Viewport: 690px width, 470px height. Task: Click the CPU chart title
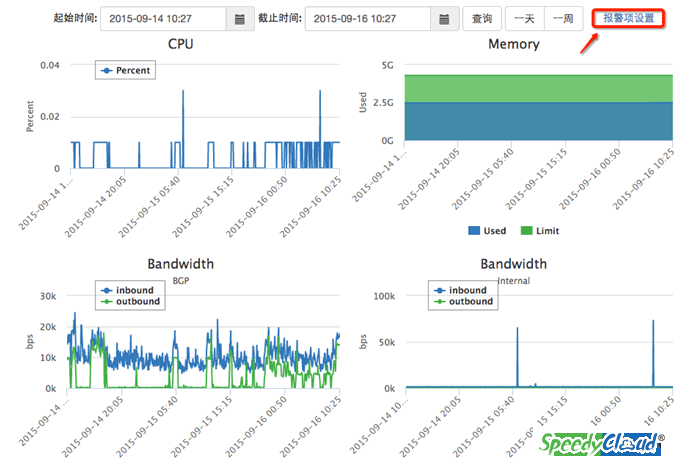point(180,44)
